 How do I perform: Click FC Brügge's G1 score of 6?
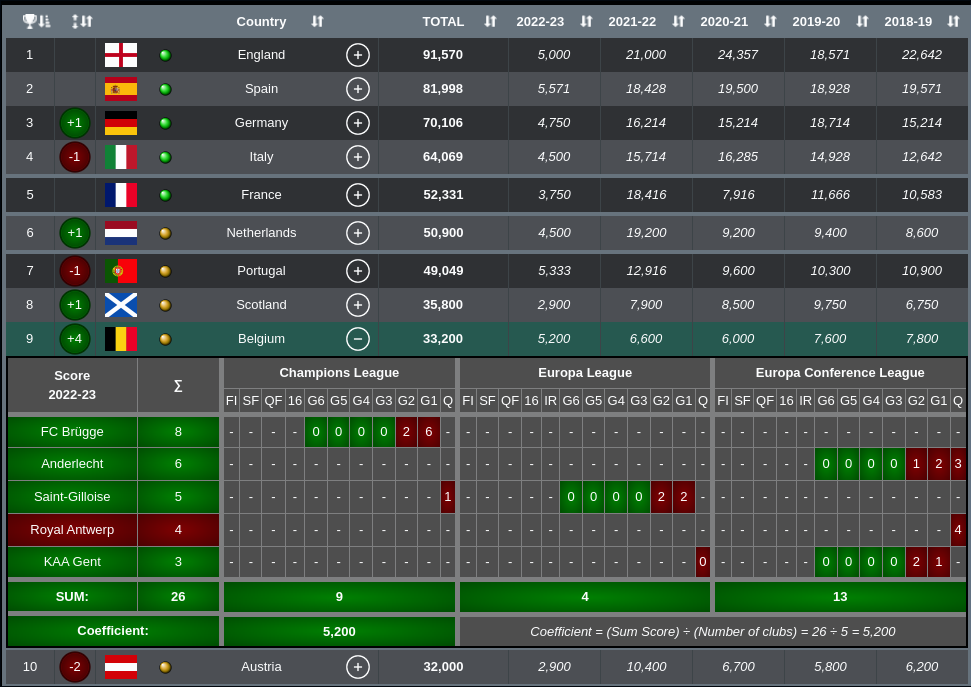tap(429, 432)
